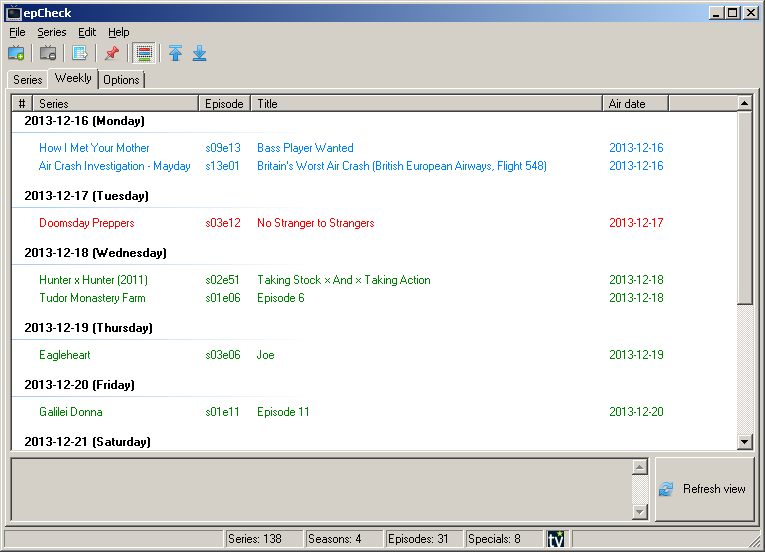Click the blue download arrow icon
Viewport: 765px width, 552px height.
tap(200, 53)
